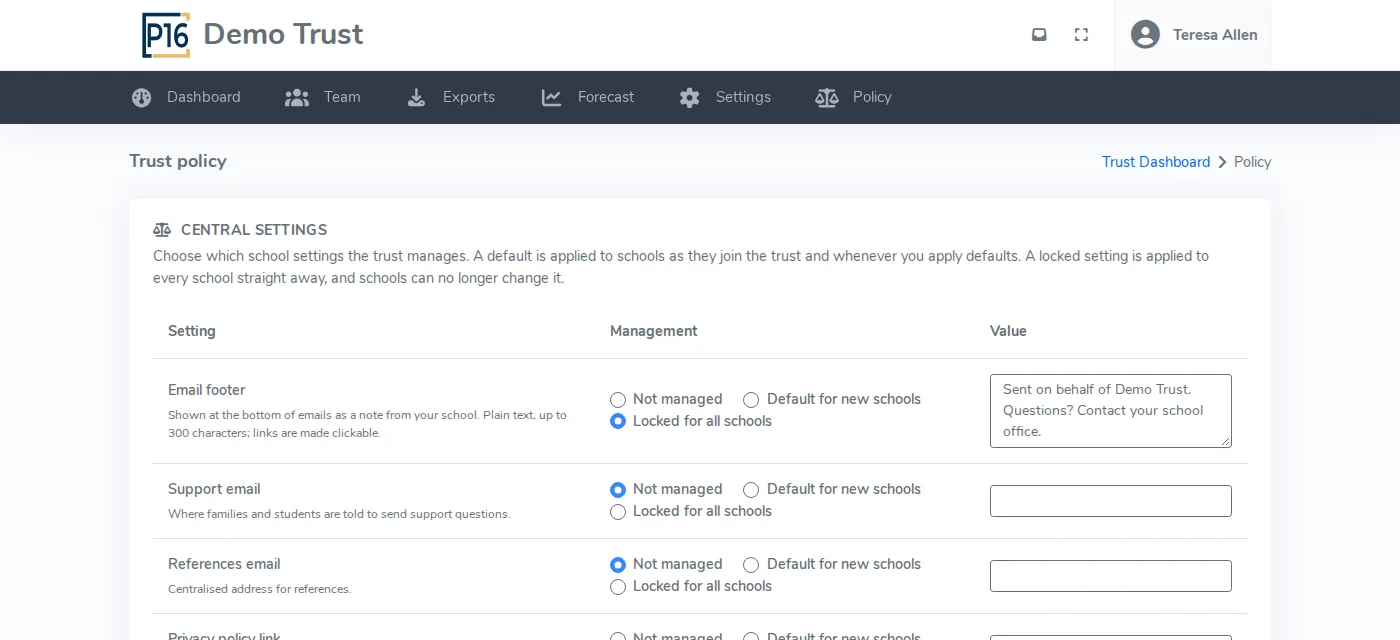Click the Management column header
The width and height of the screenshot is (1400, 640).
pyautogui.click(x=654, y=331)
